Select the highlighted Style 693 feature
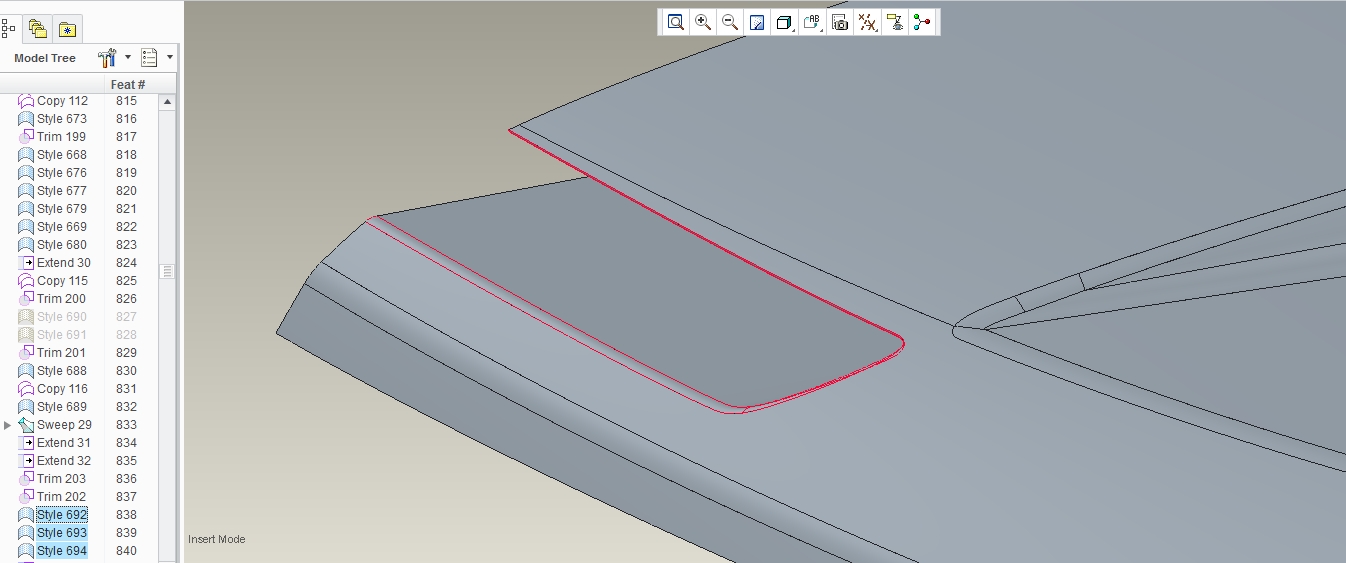Screen dimensions: 1346x563 pos(62,533)
